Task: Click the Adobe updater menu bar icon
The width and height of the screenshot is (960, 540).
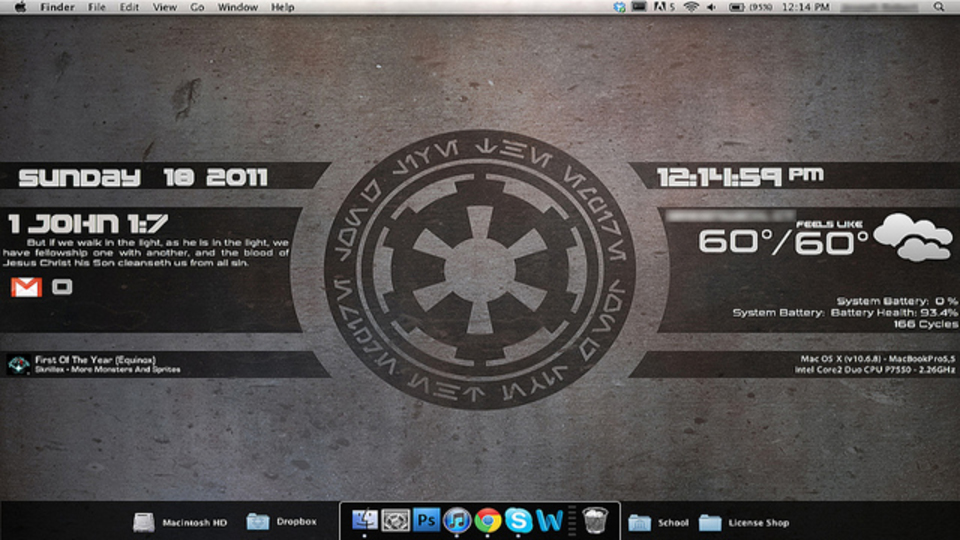Action: coord(664,7)
